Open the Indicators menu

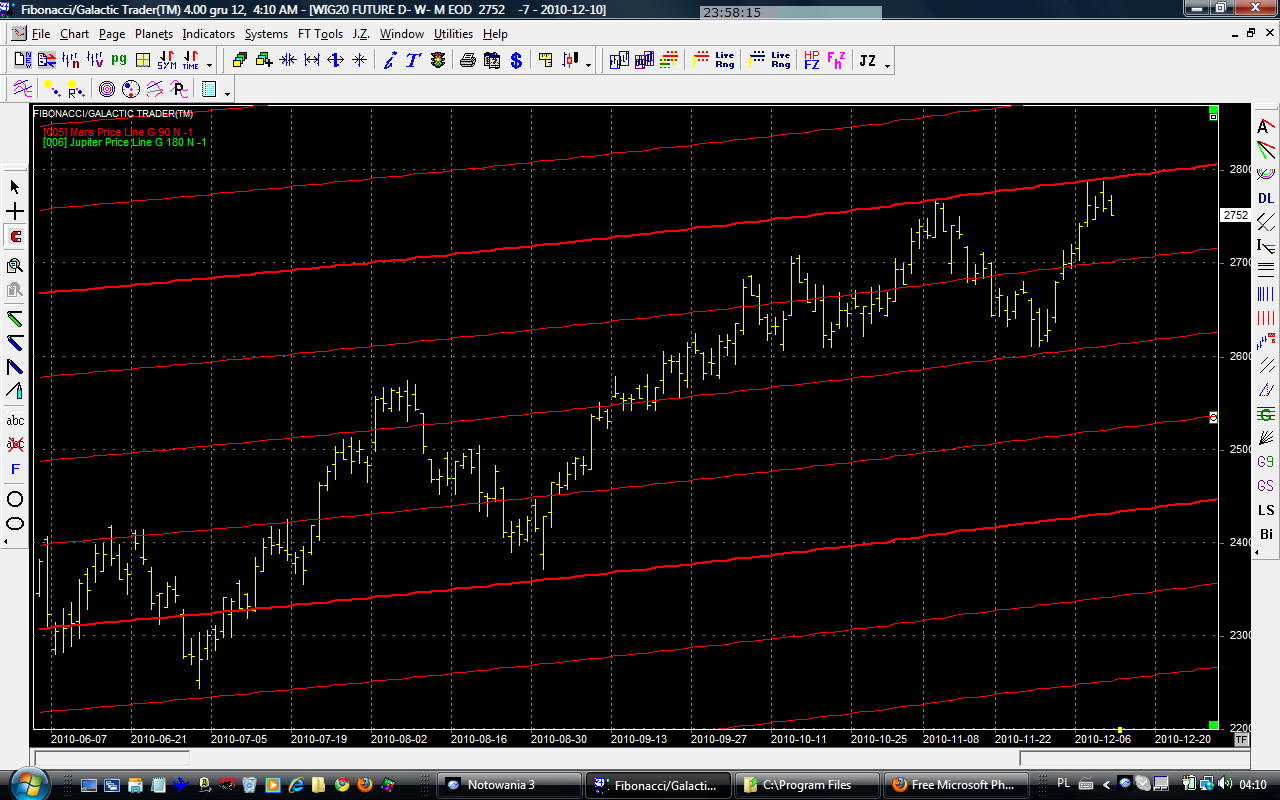click(208, 34)
